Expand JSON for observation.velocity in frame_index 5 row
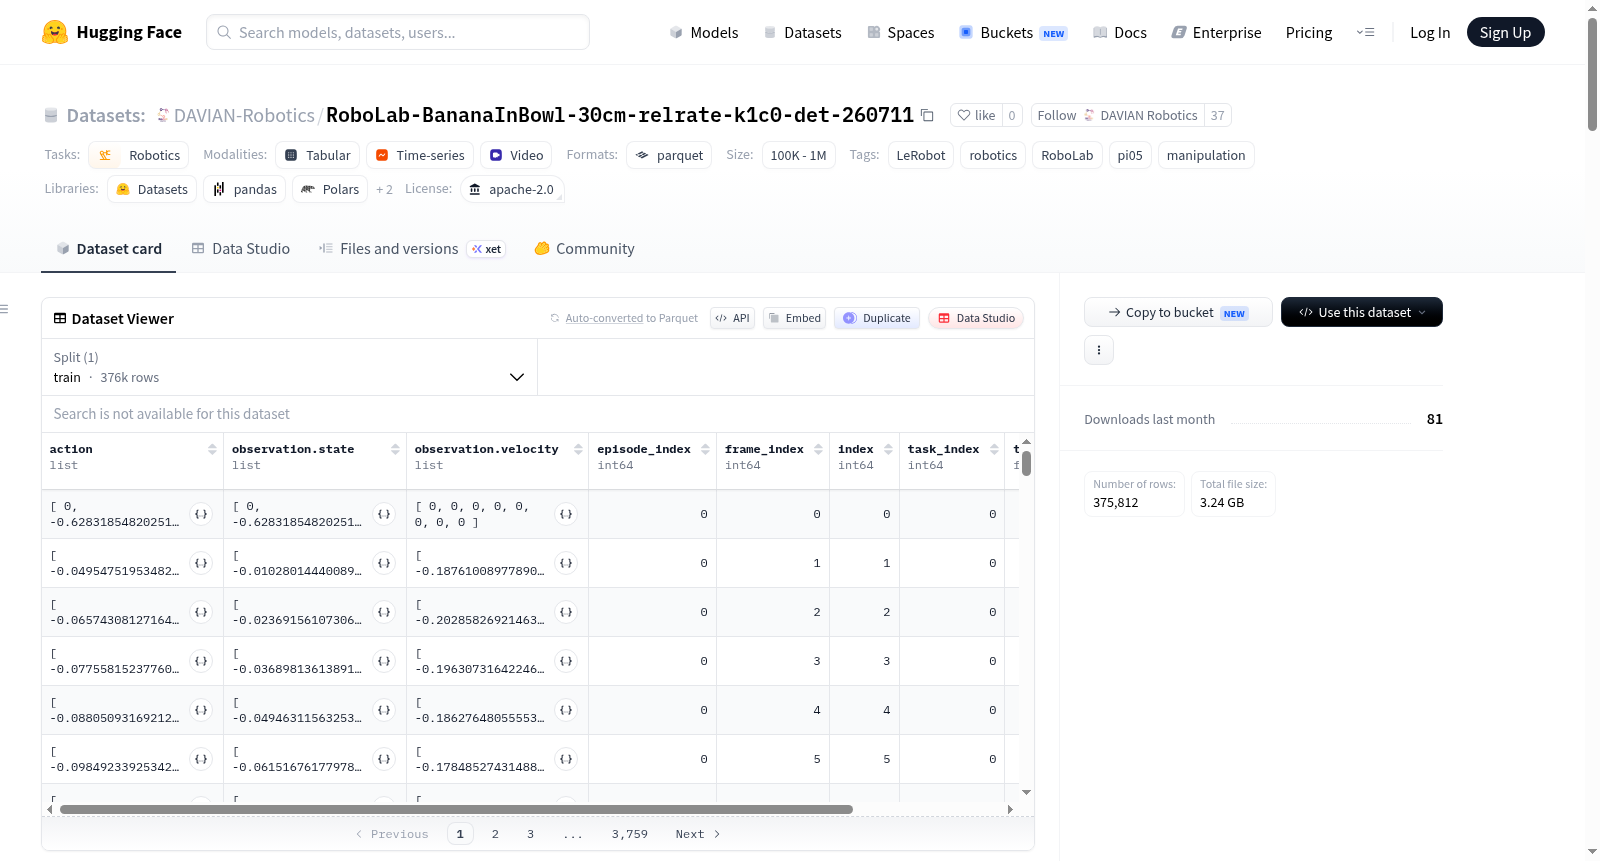This screenshot has width=1600, height=861. (x=566, y=759)
